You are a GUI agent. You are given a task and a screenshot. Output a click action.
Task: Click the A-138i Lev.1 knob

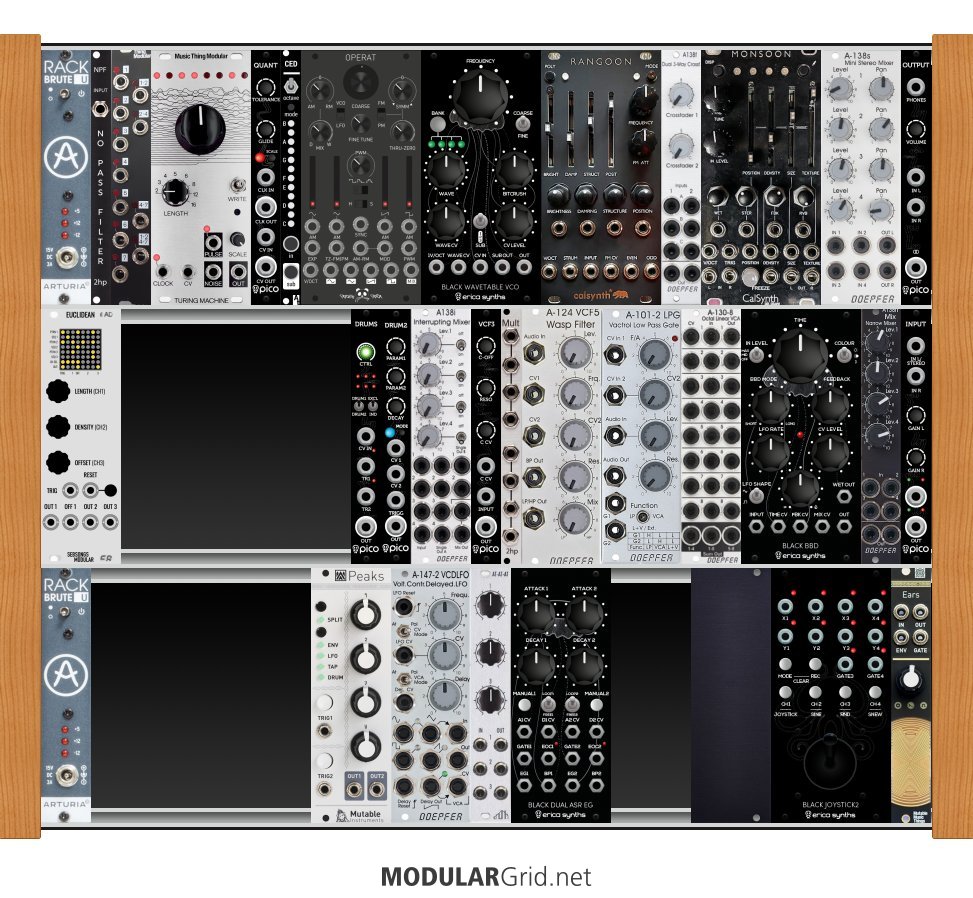point(428,343)
